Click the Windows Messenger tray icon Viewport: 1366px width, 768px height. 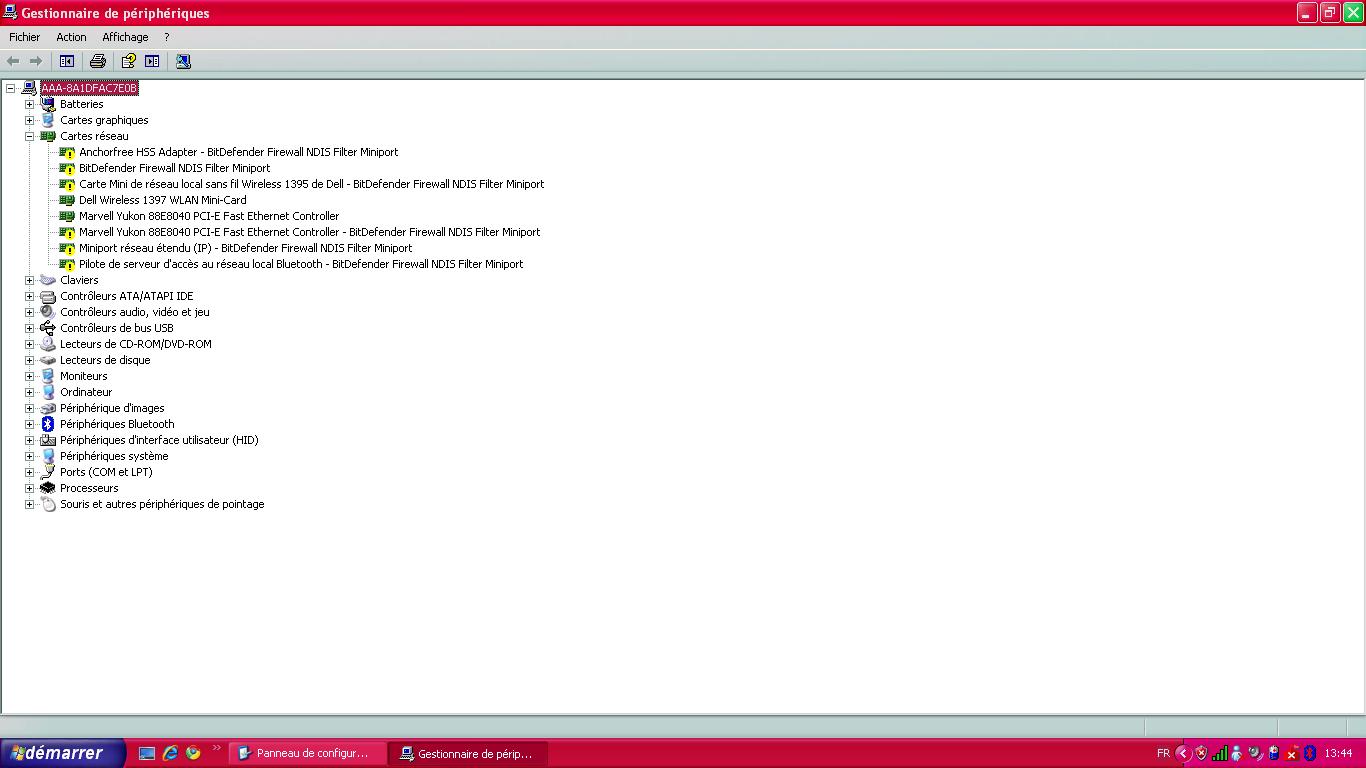pyautogui.click(x=1237, y=753)
